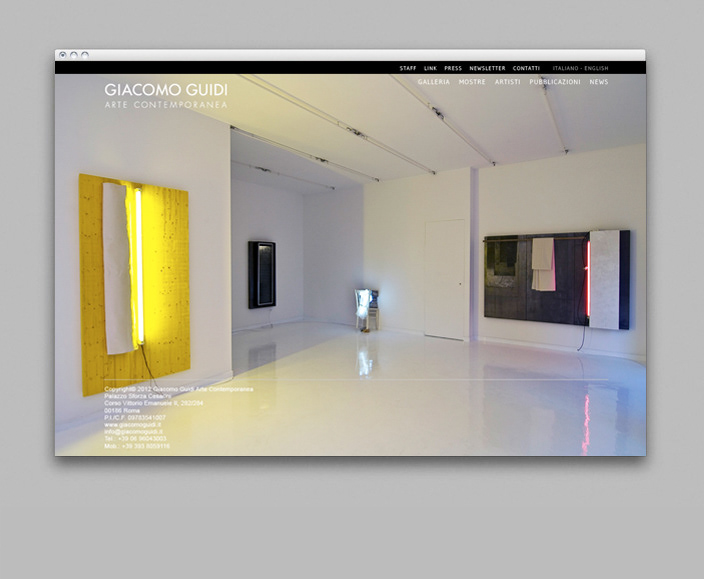
Task: Click the Copyright 2012 footer line
Action: pos(179,389)
